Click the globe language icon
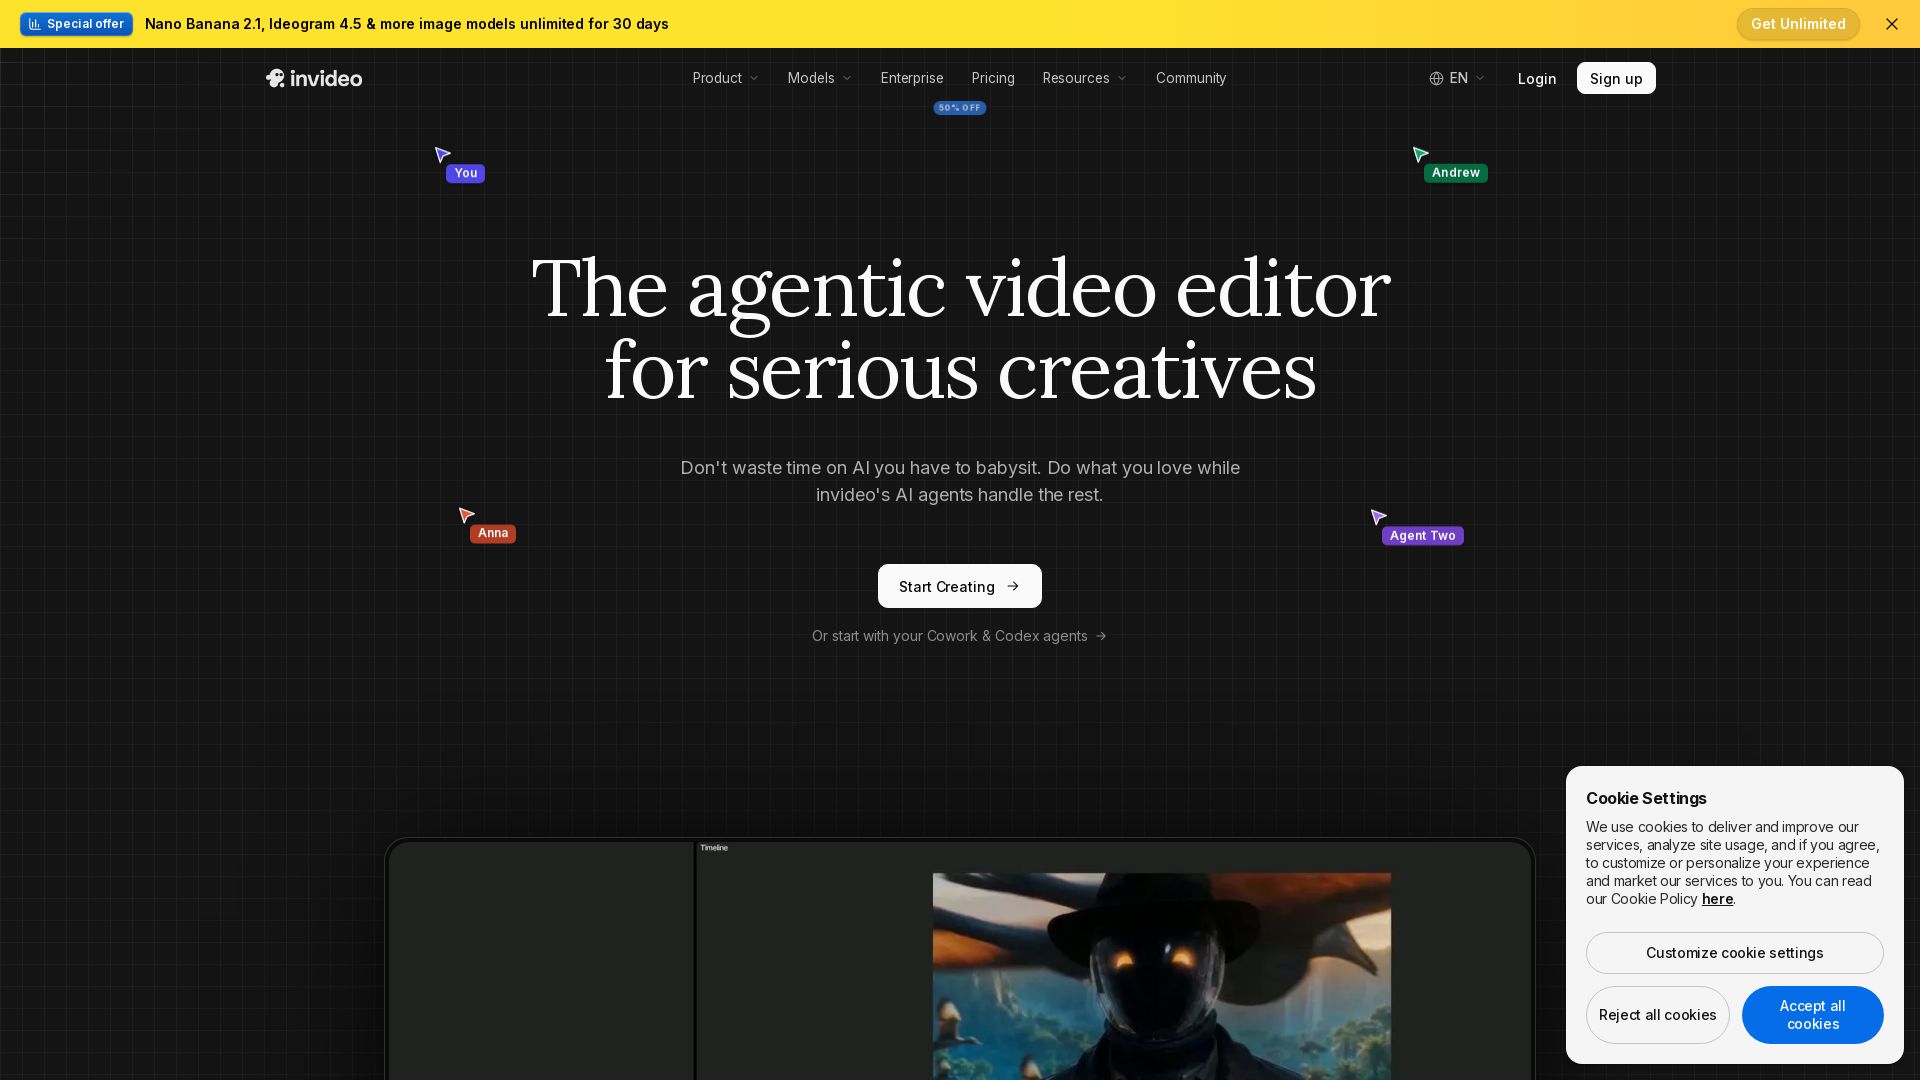The image size is (1920, 1080). tap(1436, 78)
